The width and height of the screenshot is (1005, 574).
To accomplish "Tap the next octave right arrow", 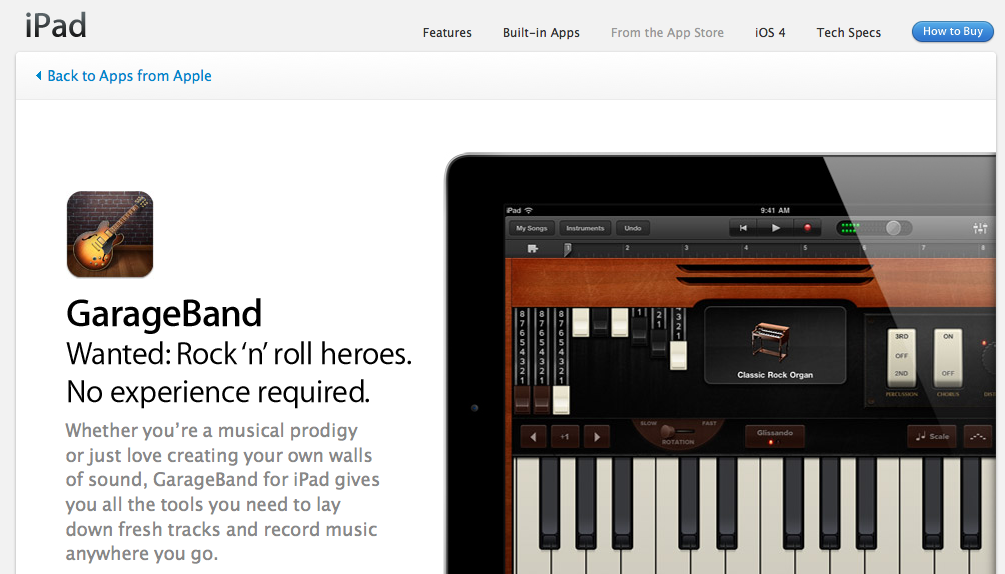I will 597,437.
